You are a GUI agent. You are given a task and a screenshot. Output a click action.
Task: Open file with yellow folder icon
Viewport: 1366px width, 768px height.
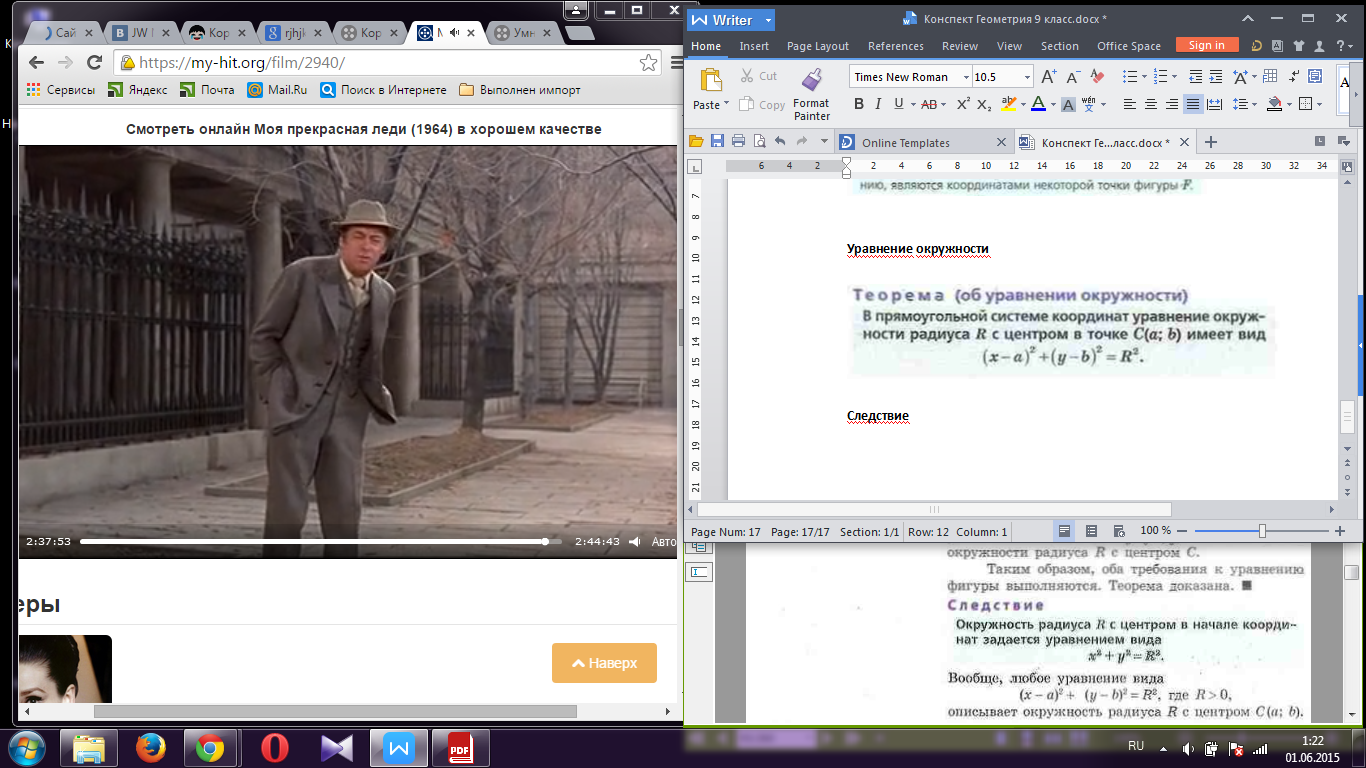click(698, 141)
